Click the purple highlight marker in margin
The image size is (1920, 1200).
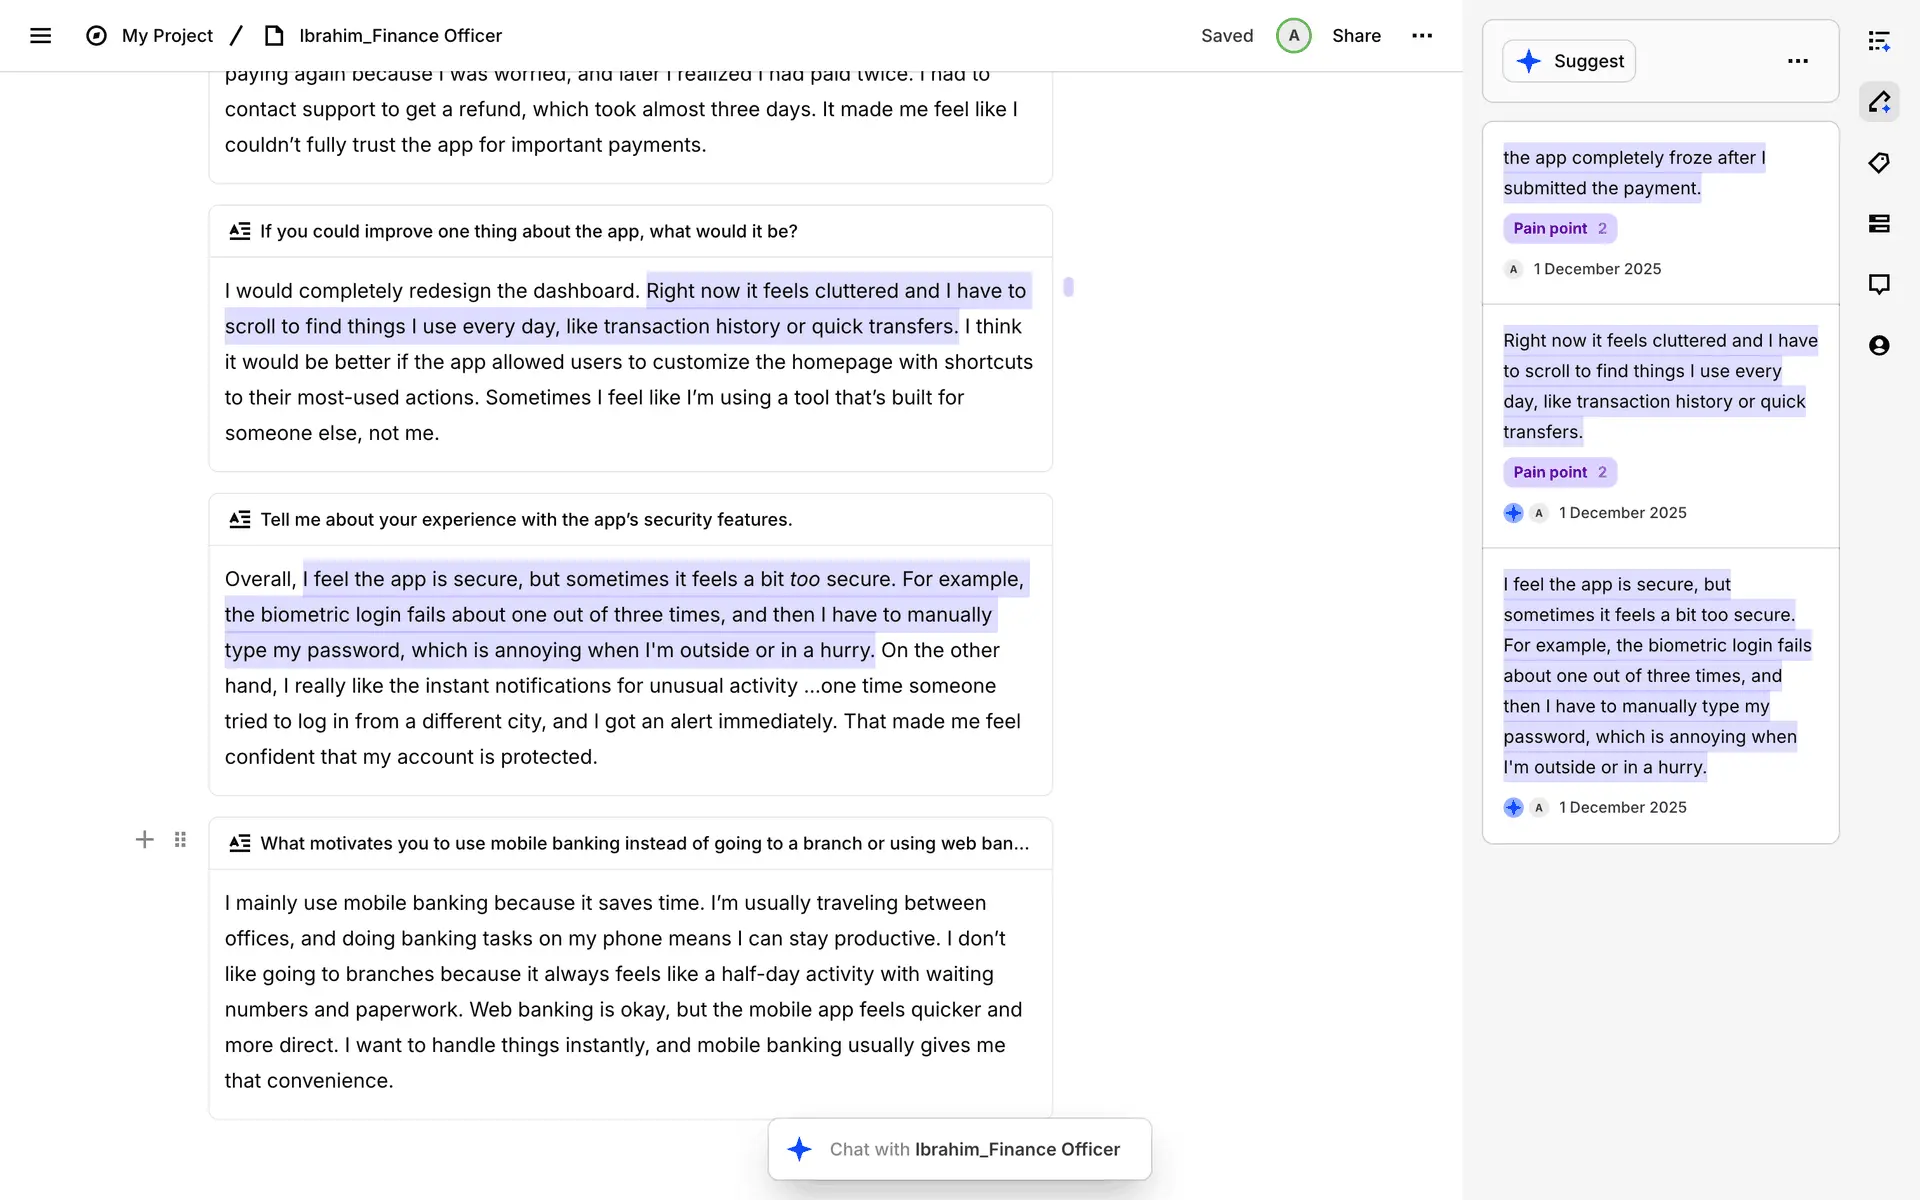(x=1068, y=287)
